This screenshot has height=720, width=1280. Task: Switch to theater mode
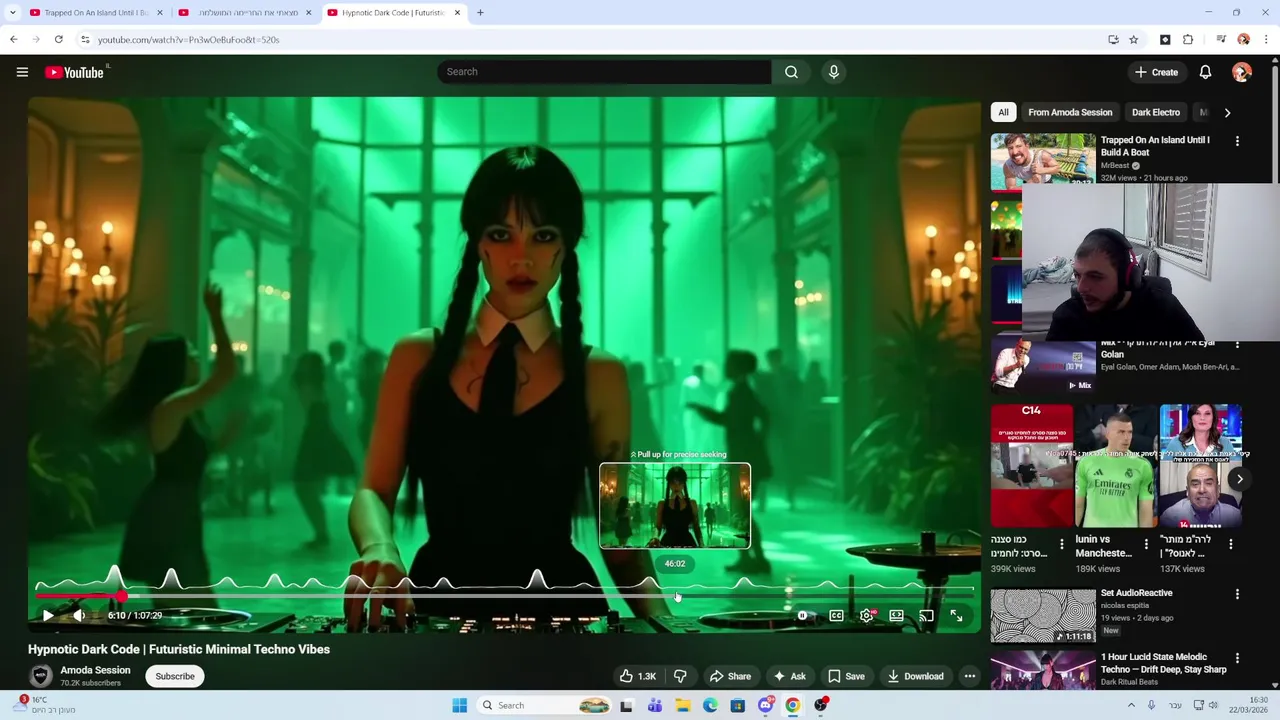897,616
